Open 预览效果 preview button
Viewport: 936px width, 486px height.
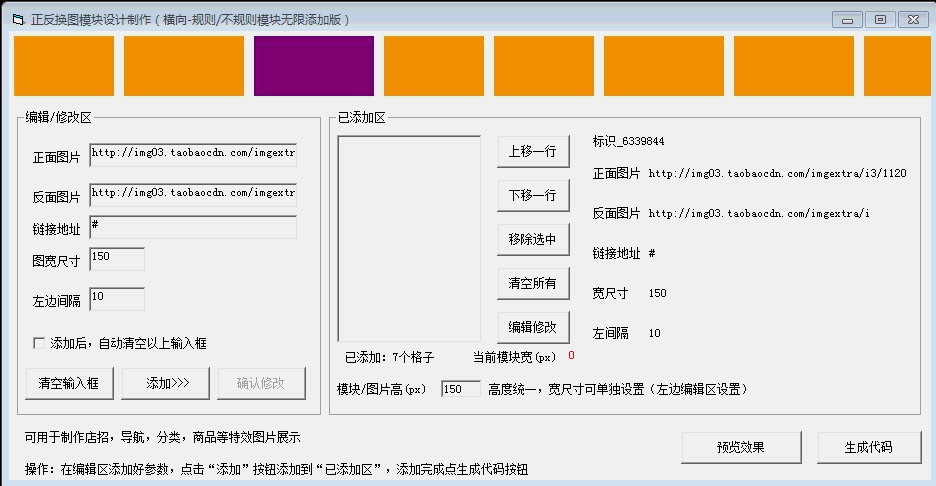741,447
